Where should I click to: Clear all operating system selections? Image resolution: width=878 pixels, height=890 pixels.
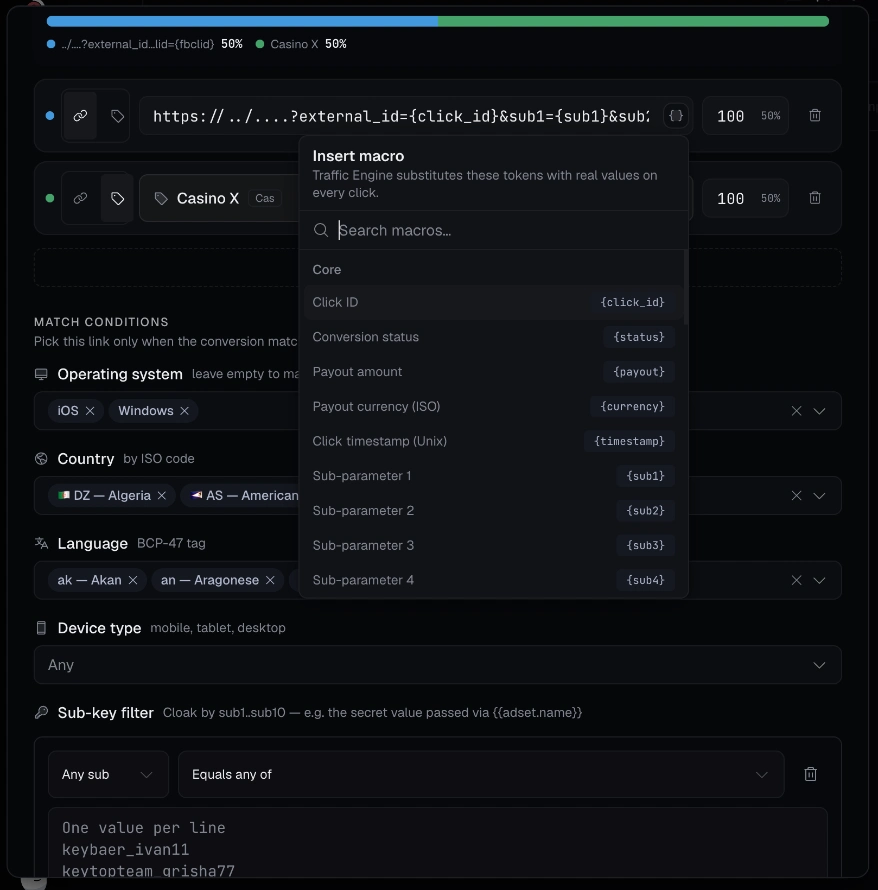(796, 411)
